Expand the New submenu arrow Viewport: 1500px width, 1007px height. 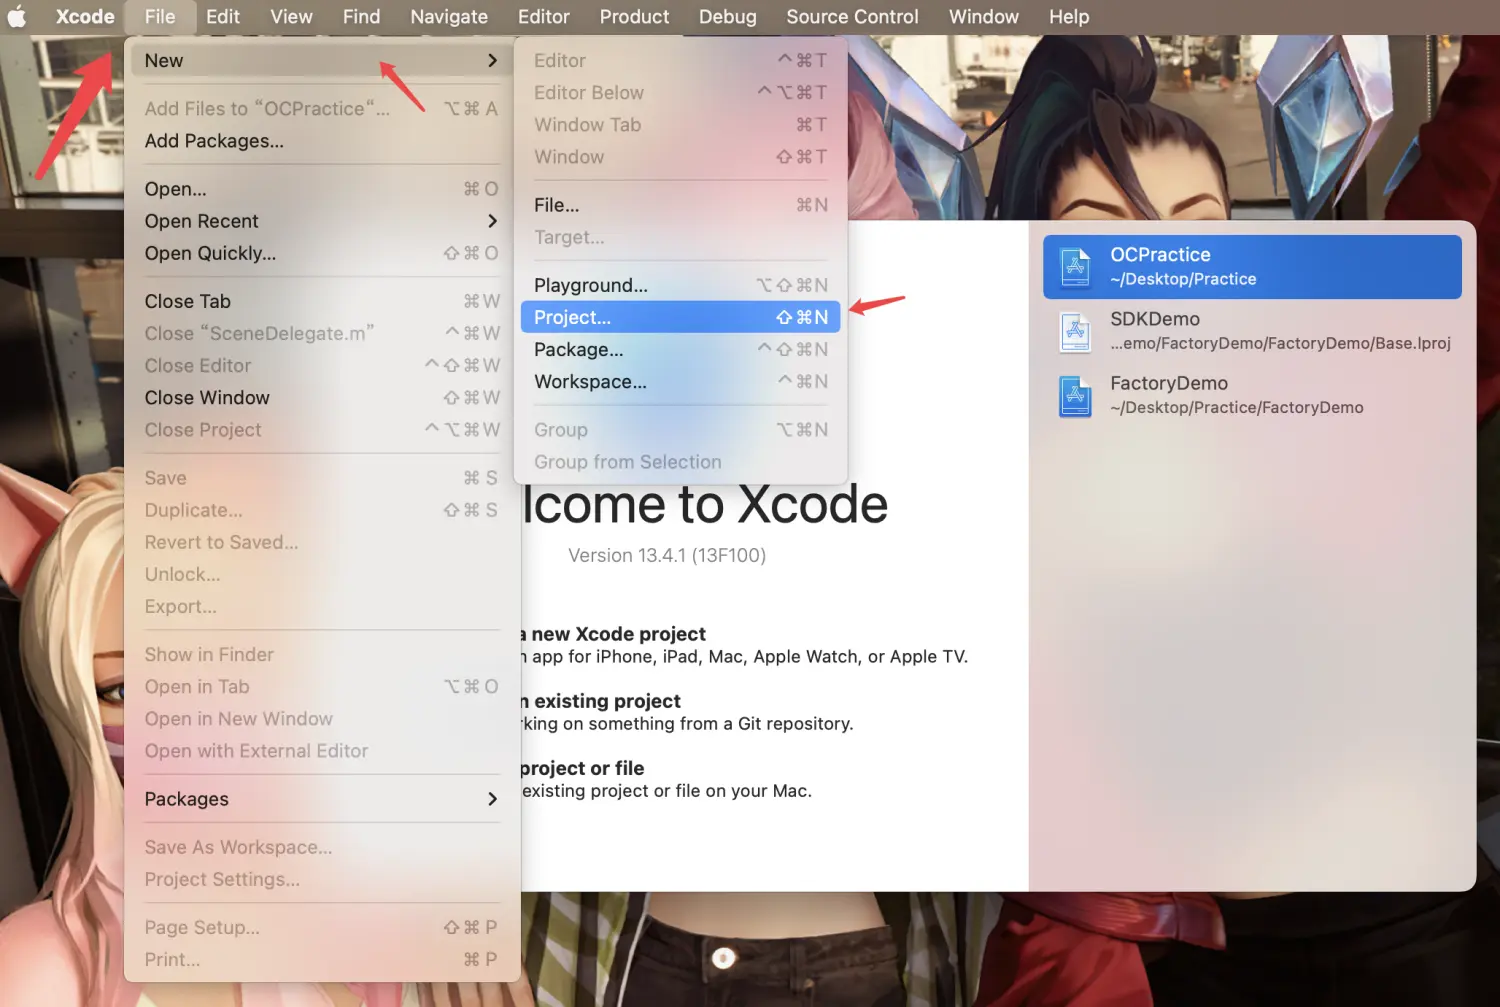click(x=492, y=61)
